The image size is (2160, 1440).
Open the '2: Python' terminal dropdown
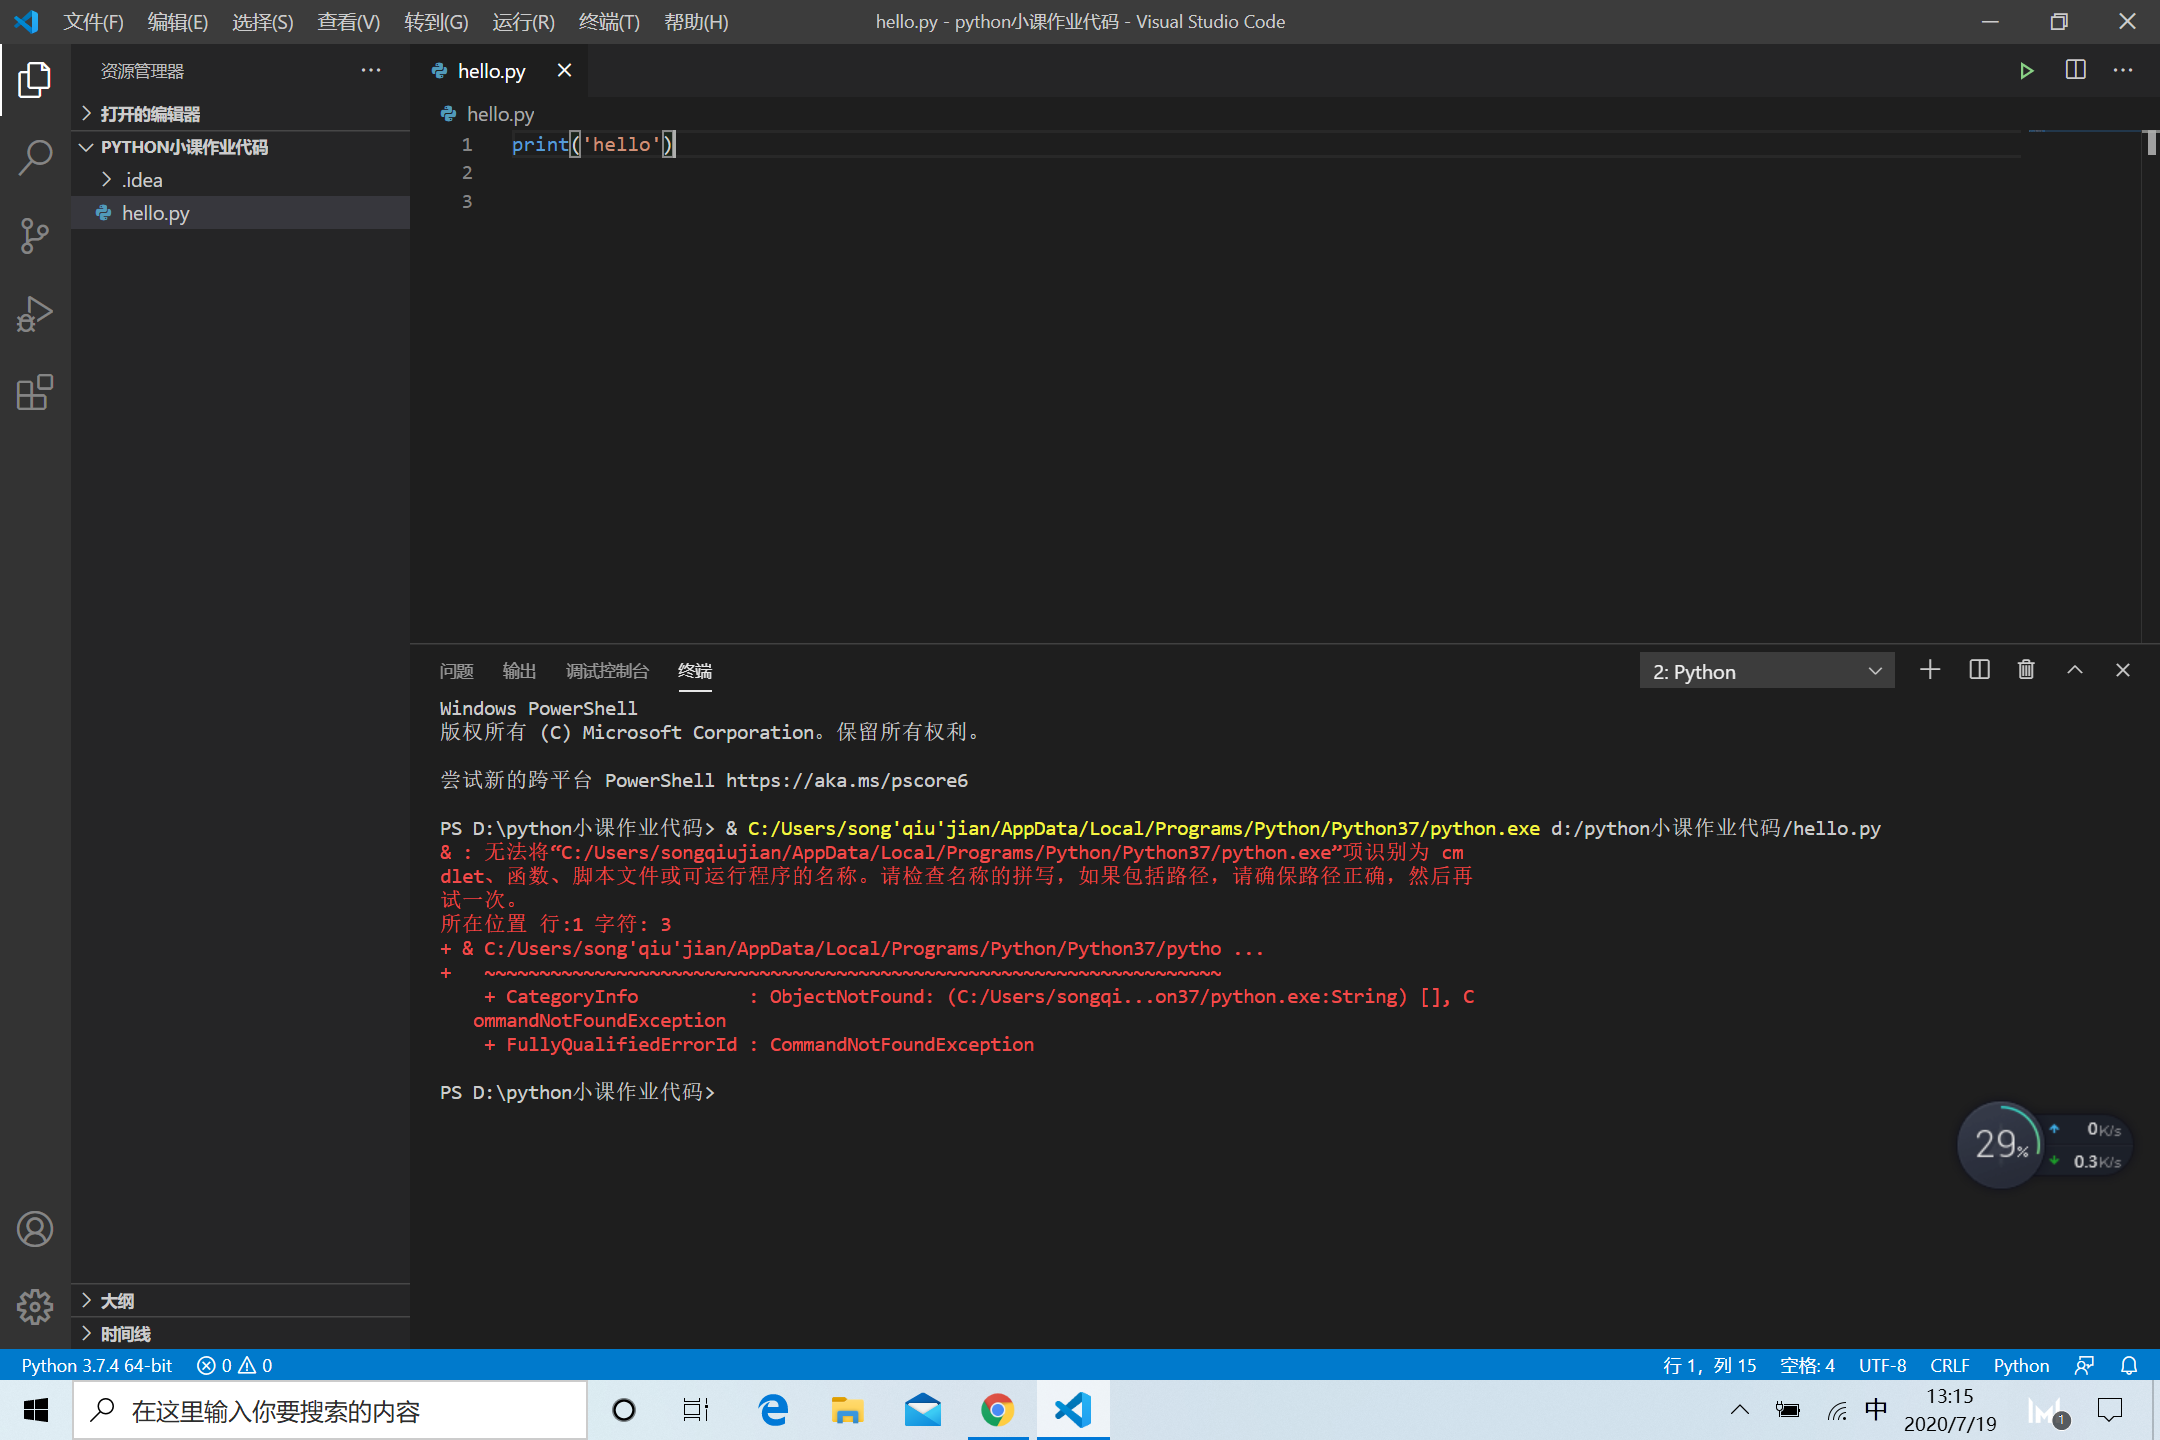1766,671
